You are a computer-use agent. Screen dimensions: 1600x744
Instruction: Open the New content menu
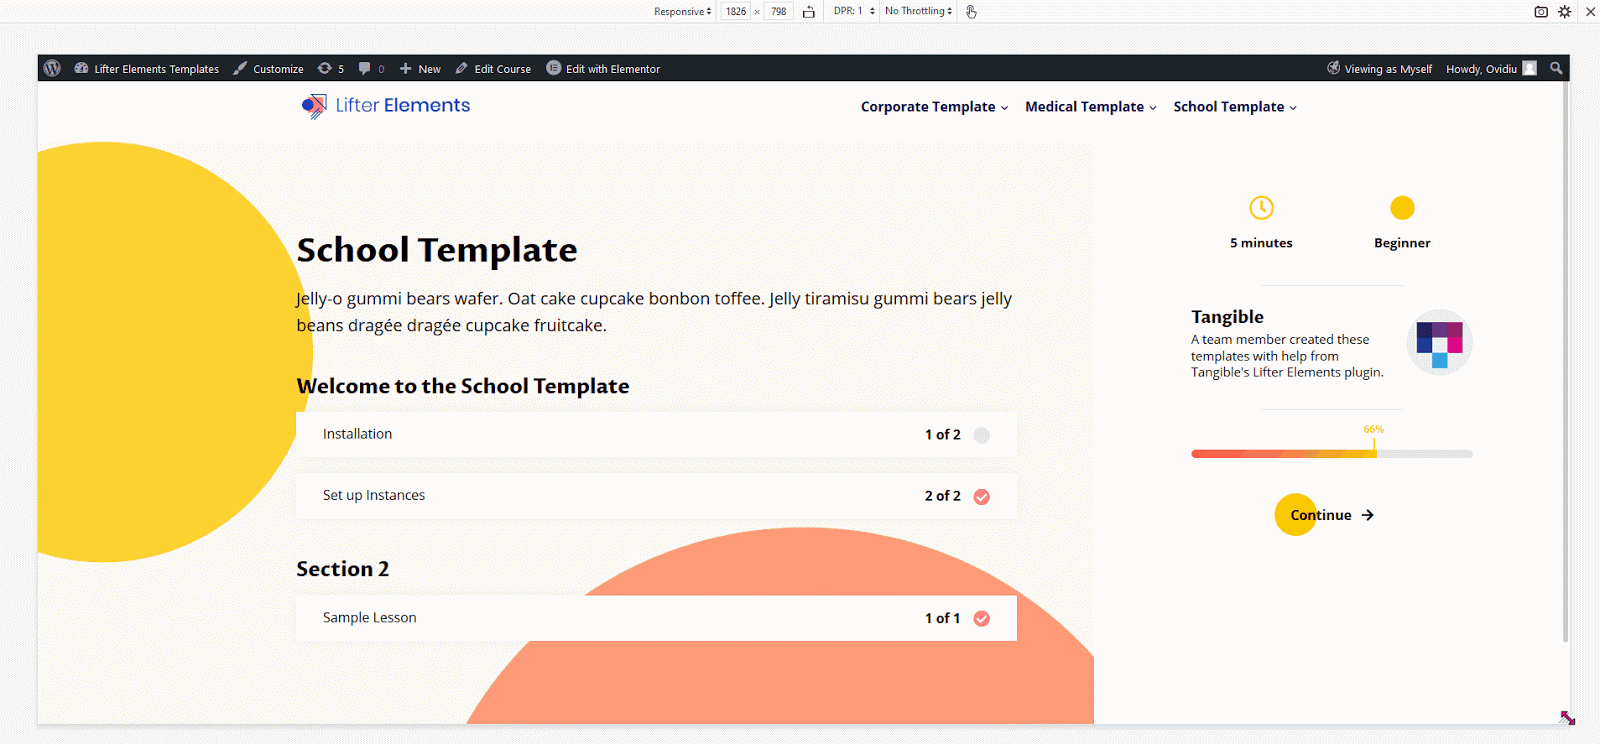click(420, 69)
